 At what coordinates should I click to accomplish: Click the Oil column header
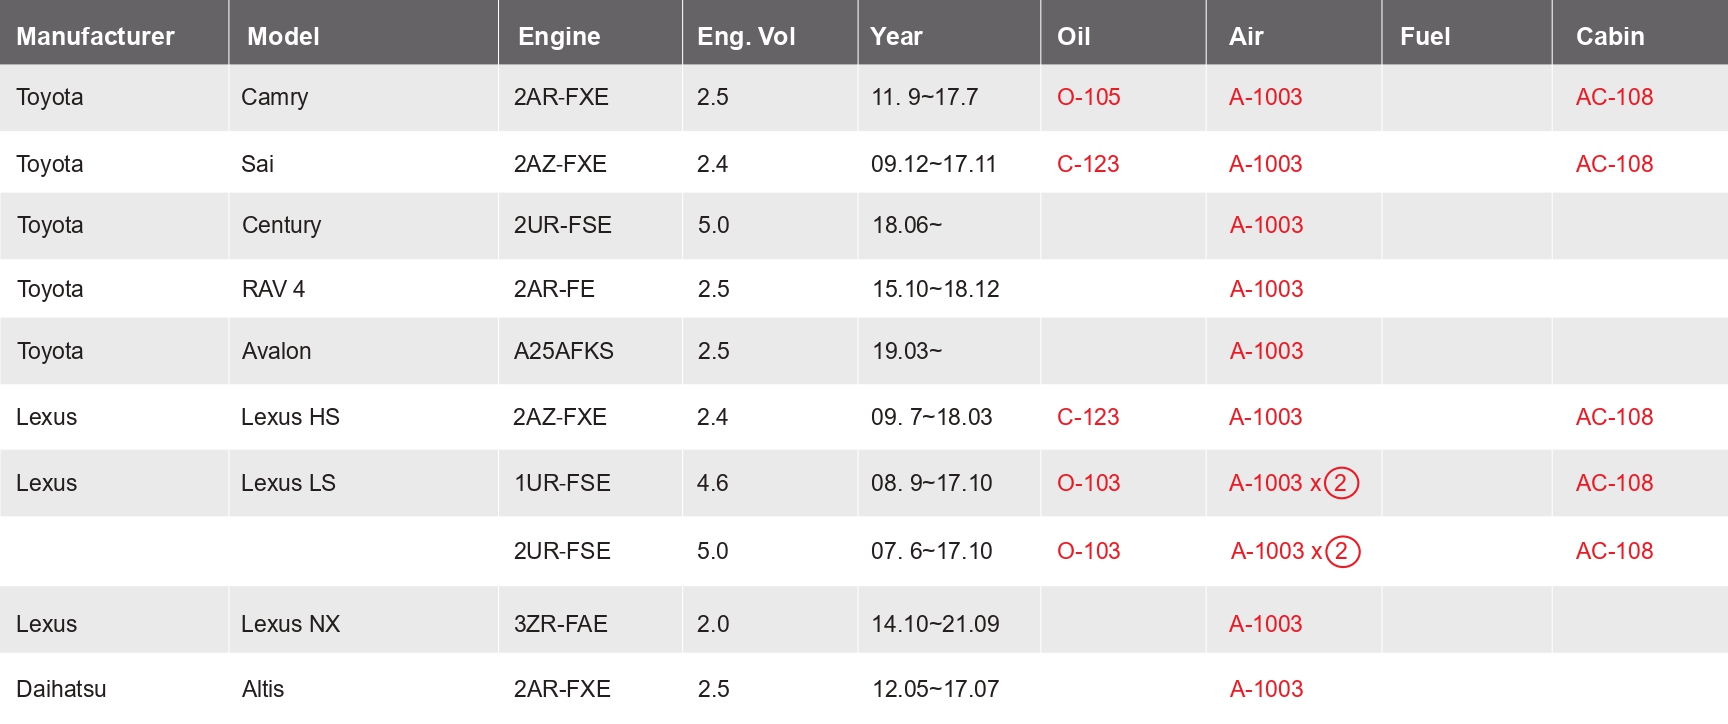point(1073,37)
